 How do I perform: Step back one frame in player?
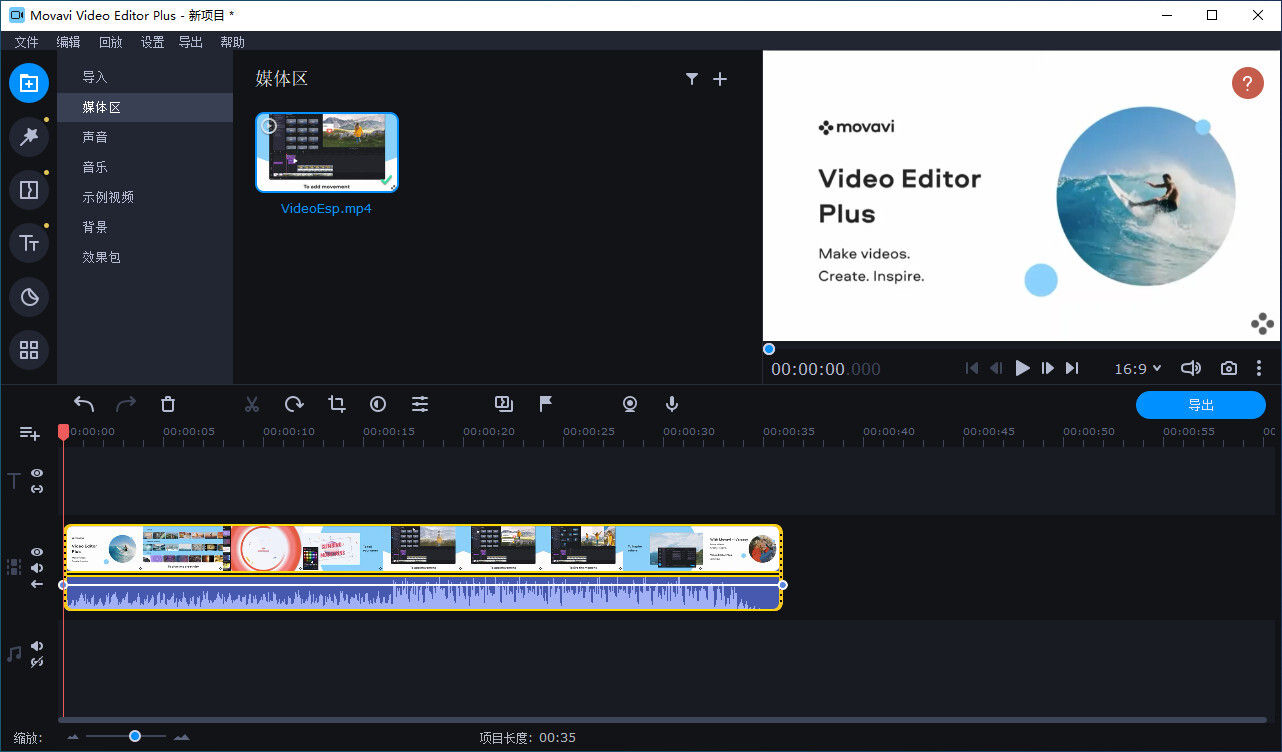tap(997, 368)
